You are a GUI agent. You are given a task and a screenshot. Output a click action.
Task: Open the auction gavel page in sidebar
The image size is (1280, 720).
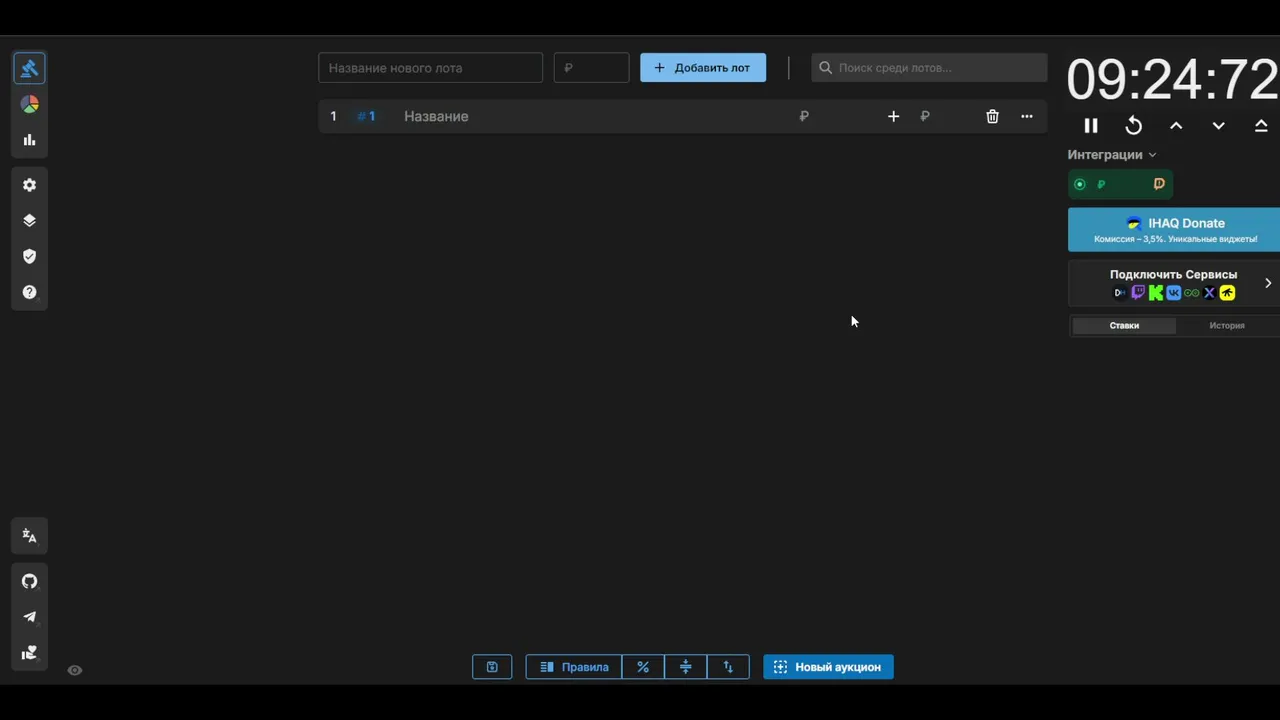click(29, 68)
